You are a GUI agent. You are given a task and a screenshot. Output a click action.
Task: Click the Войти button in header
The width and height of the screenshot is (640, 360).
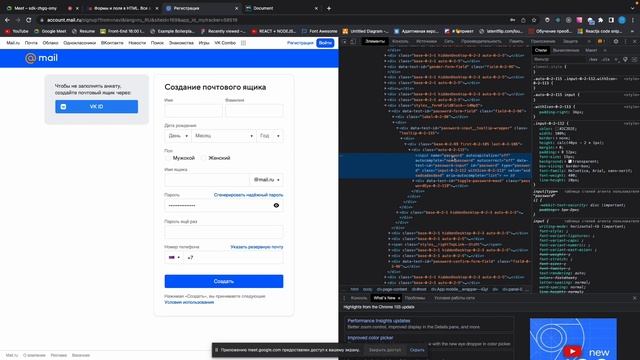click(325, 43)
